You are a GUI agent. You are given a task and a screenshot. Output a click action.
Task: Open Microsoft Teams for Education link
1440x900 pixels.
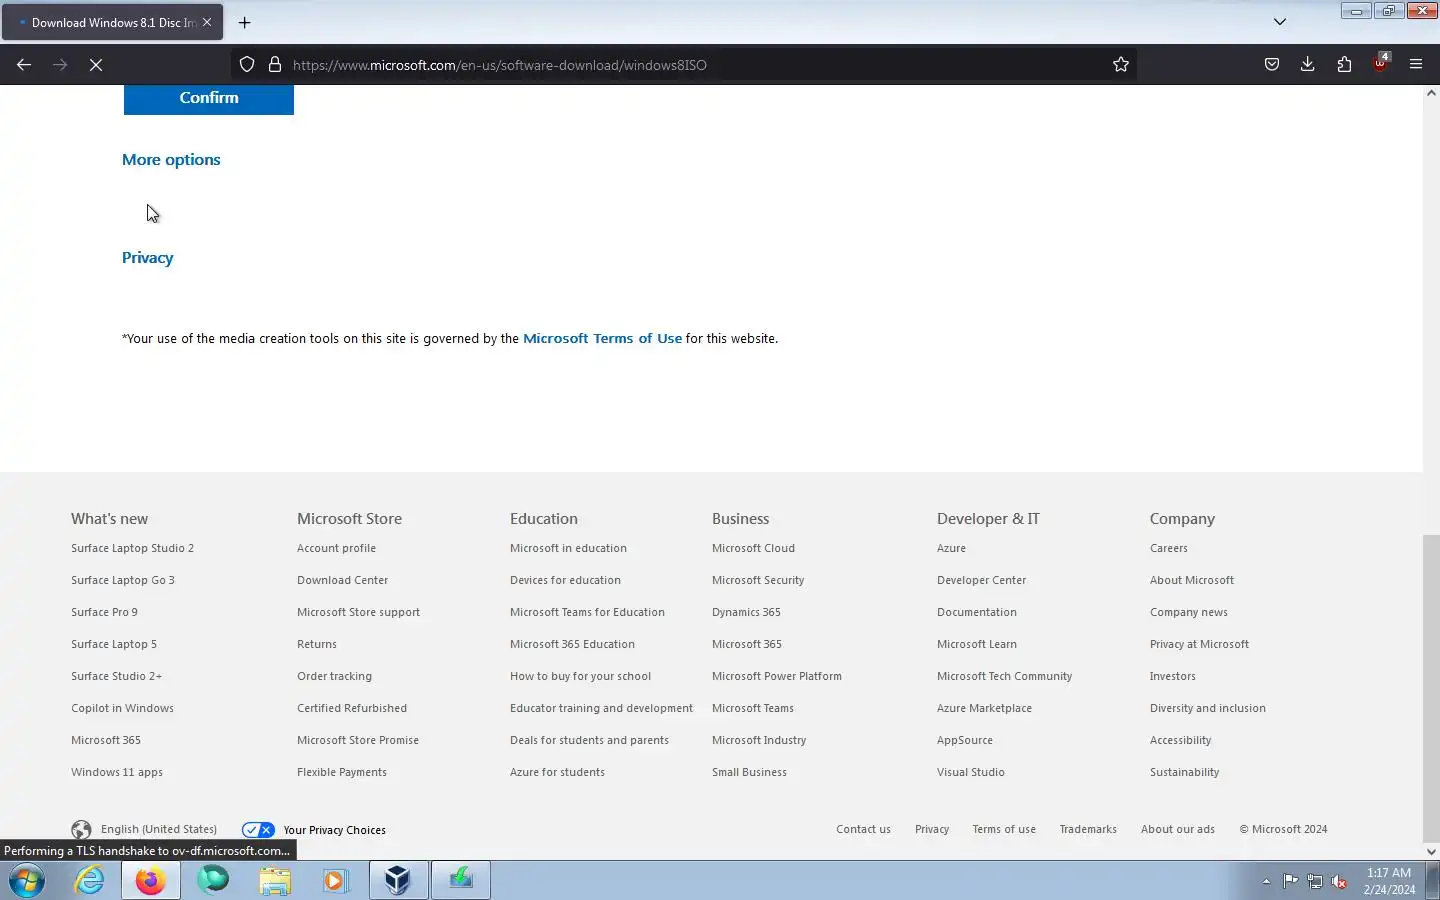[587, 612]
